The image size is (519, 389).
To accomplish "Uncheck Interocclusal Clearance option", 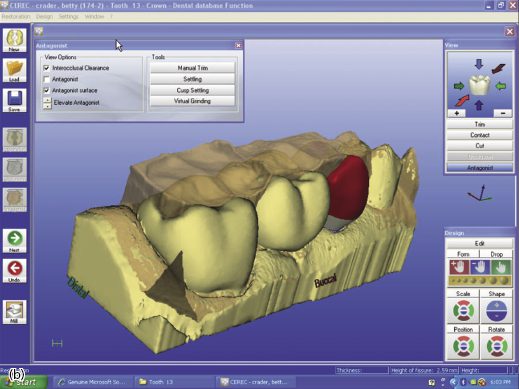I will click(x=47, y=68).
